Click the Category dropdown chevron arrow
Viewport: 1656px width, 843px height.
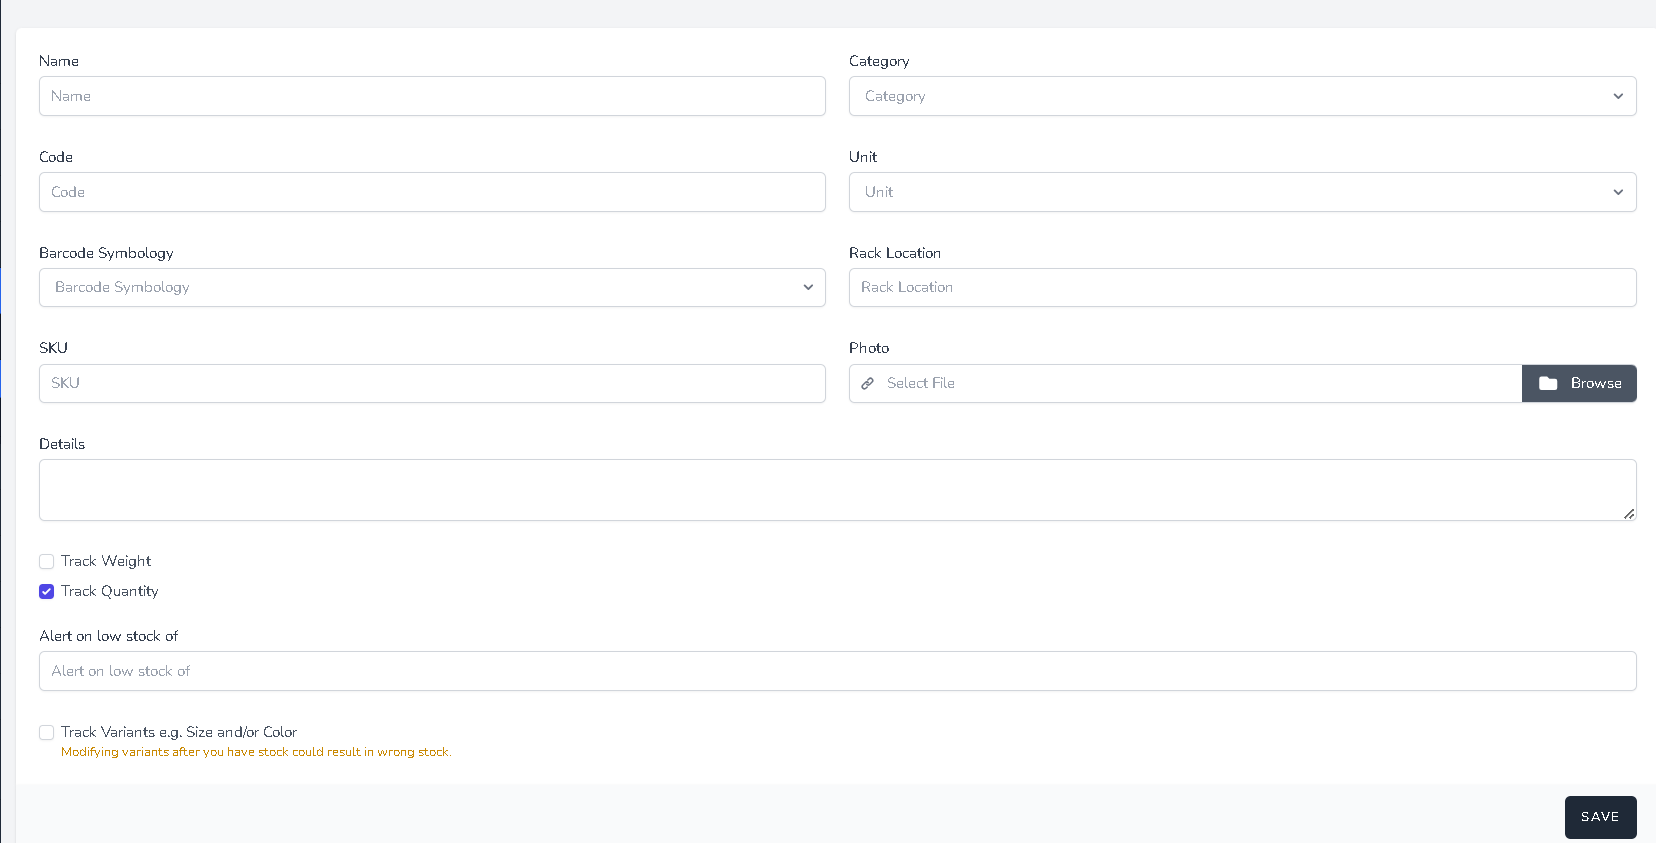click(1617, 96)
